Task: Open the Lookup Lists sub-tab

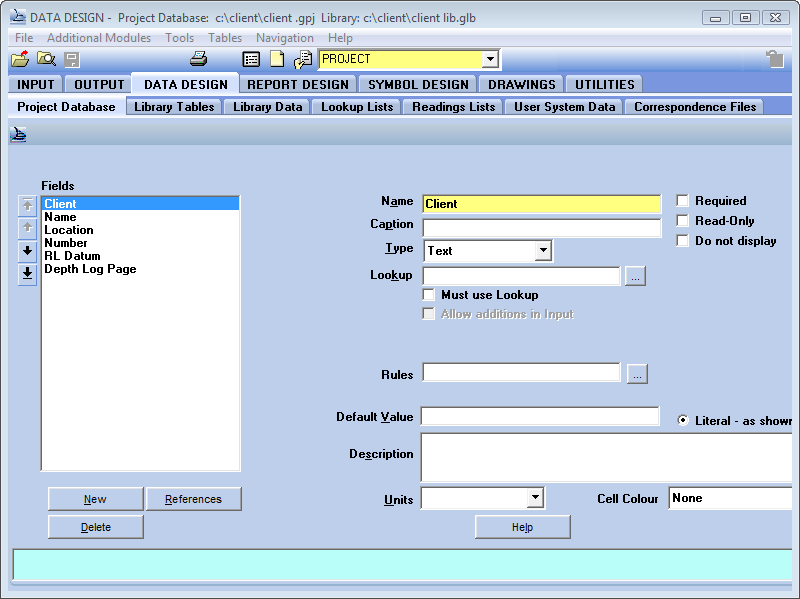Action: [357, 107]
